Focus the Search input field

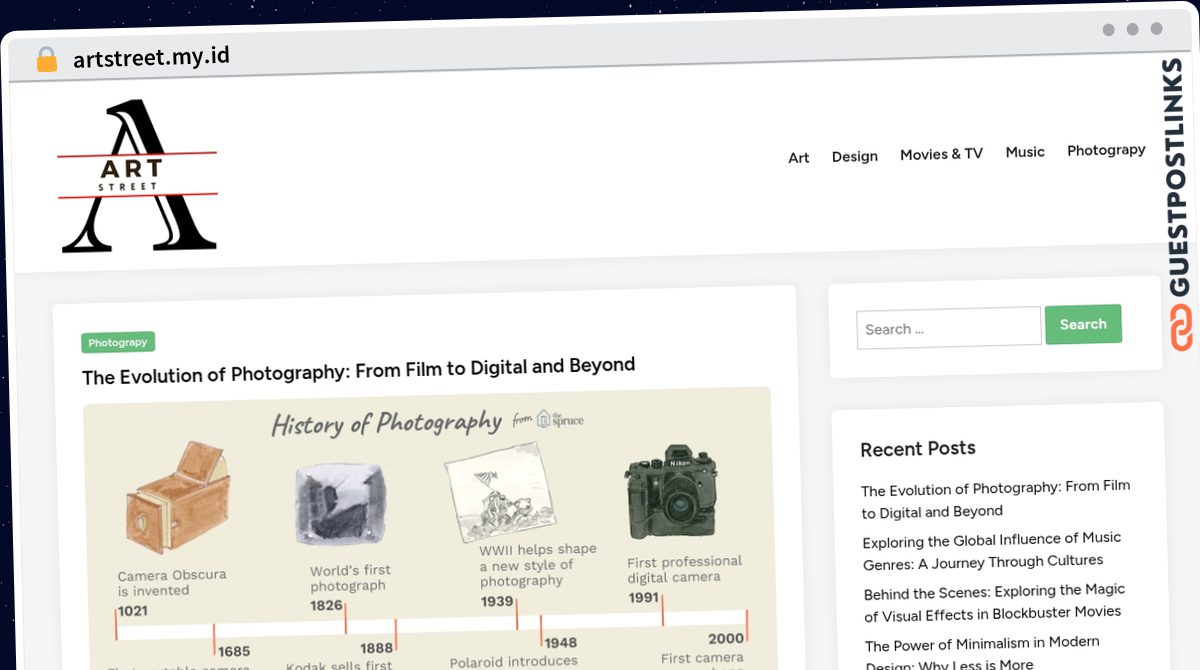(948, 328)
